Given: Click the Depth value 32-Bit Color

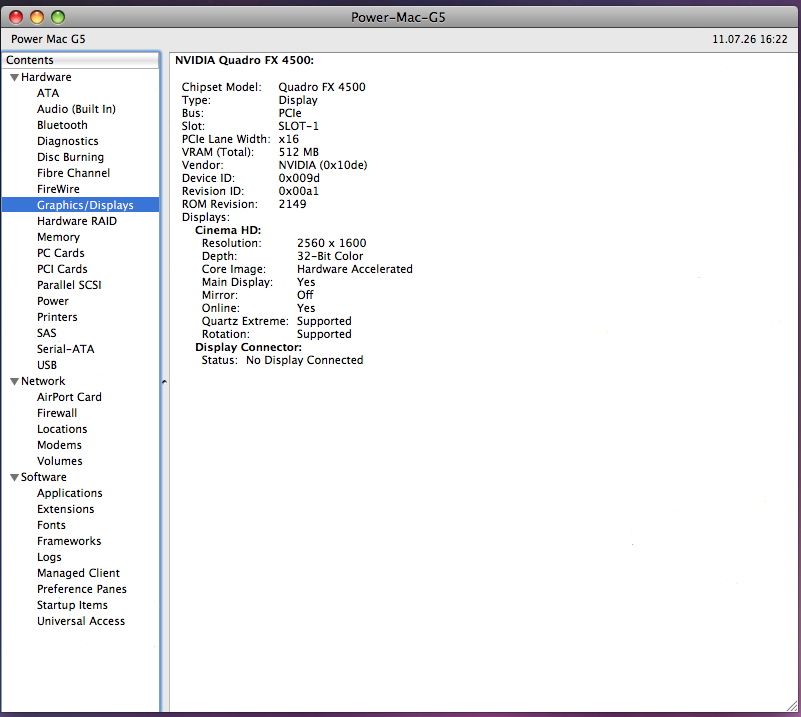Looking at the screenshot, I should click(330, 256).
